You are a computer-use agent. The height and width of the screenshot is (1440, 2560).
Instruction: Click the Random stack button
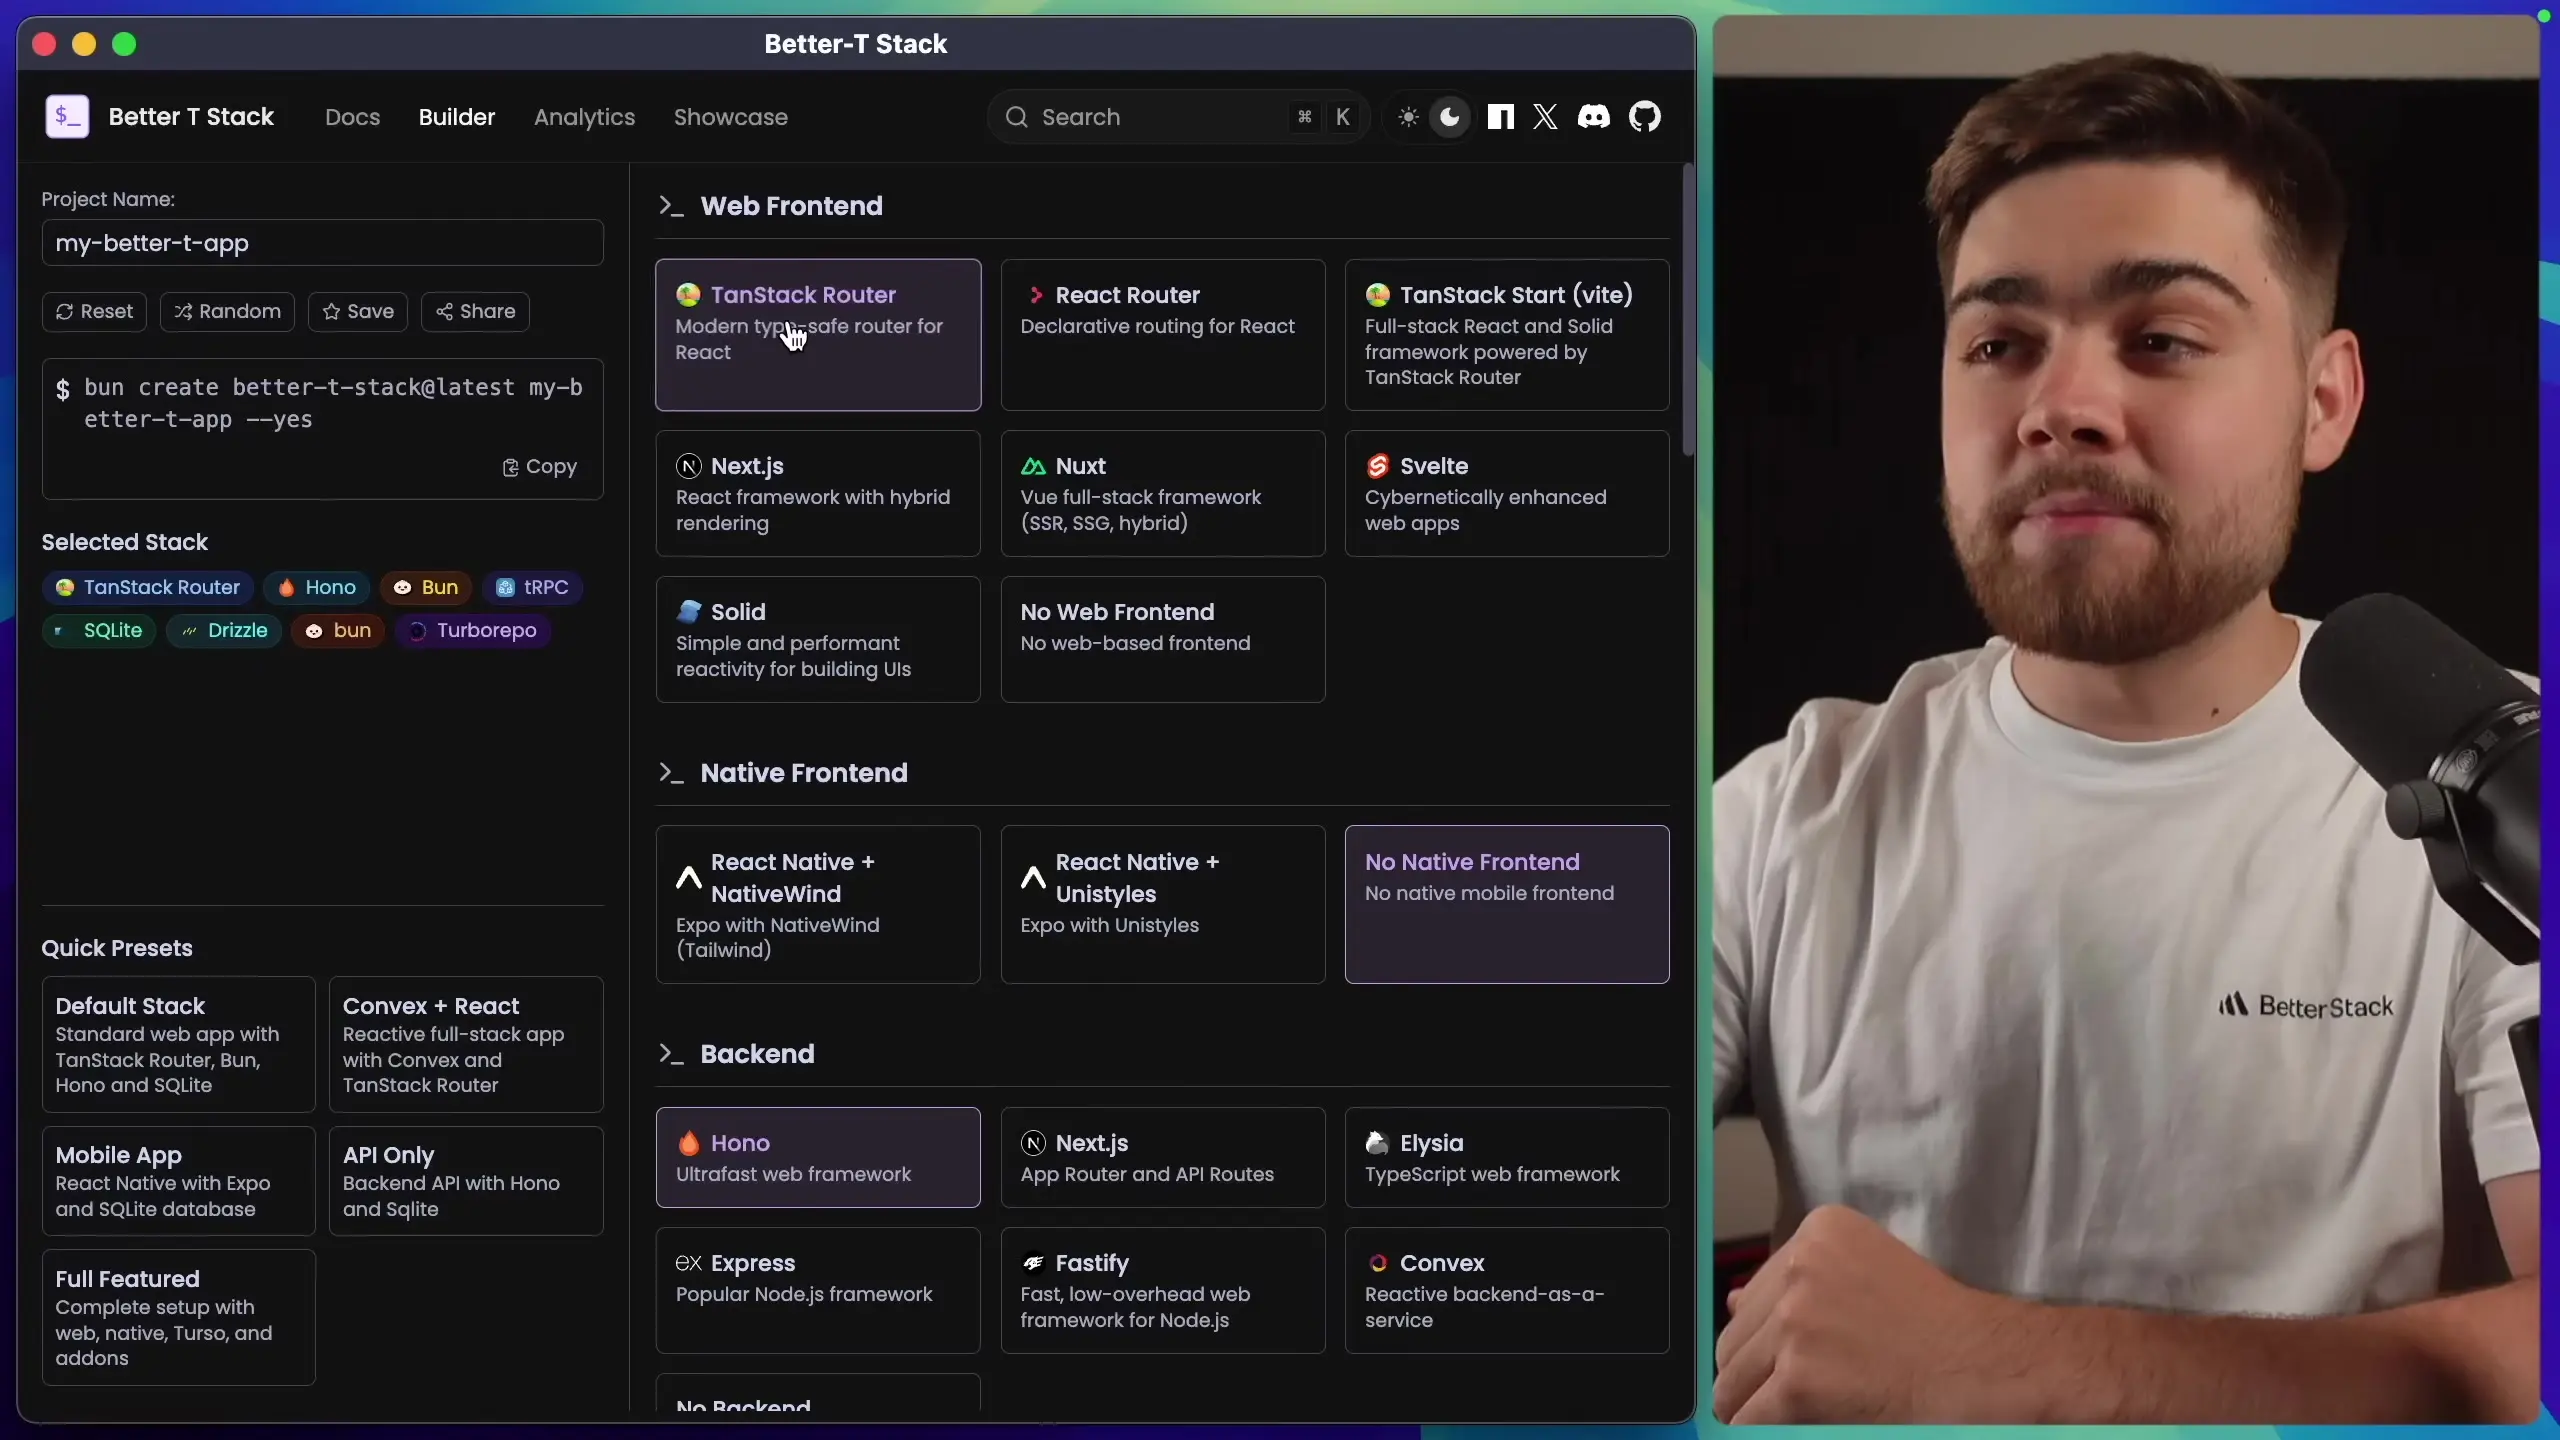(228, 312)
